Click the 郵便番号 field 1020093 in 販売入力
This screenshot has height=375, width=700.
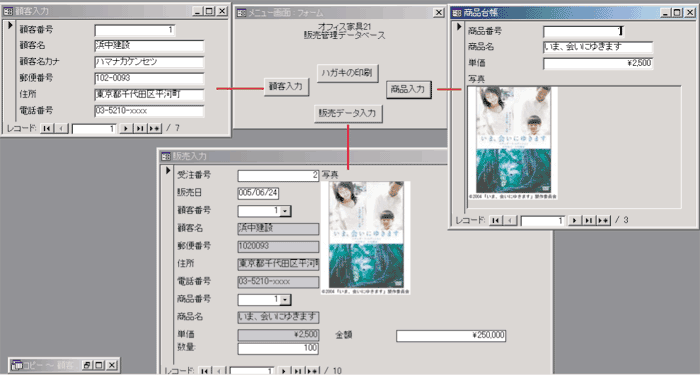[278, 246]
